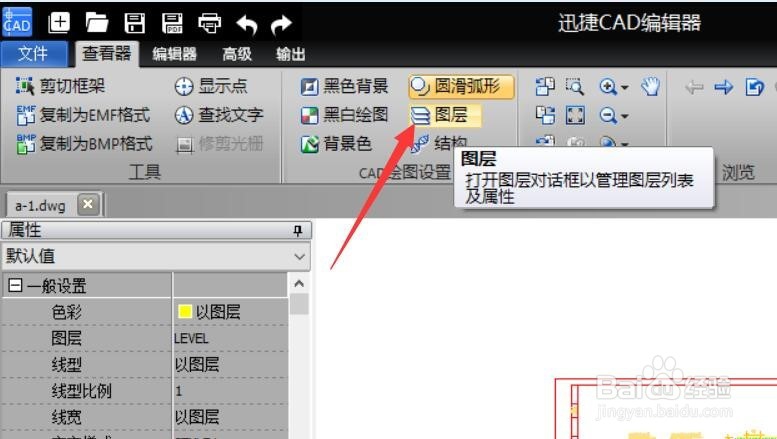Viewport: 777px width, 439px height.
Task: Close the a-1.dwg tab
Action: pyautogui.click(x=88, y=204)
